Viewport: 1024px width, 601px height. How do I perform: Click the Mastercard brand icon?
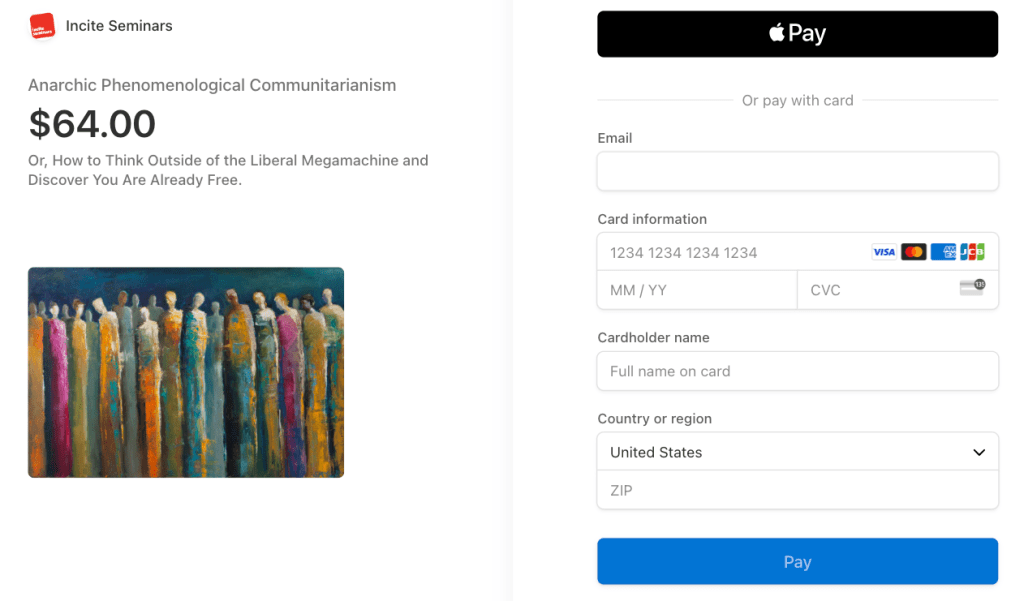tap(914, 252)
